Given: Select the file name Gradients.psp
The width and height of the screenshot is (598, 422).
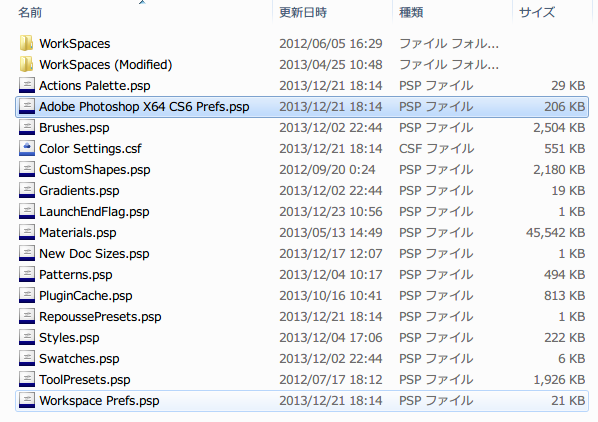Looking at the screenshot, I should coord(79,191).
